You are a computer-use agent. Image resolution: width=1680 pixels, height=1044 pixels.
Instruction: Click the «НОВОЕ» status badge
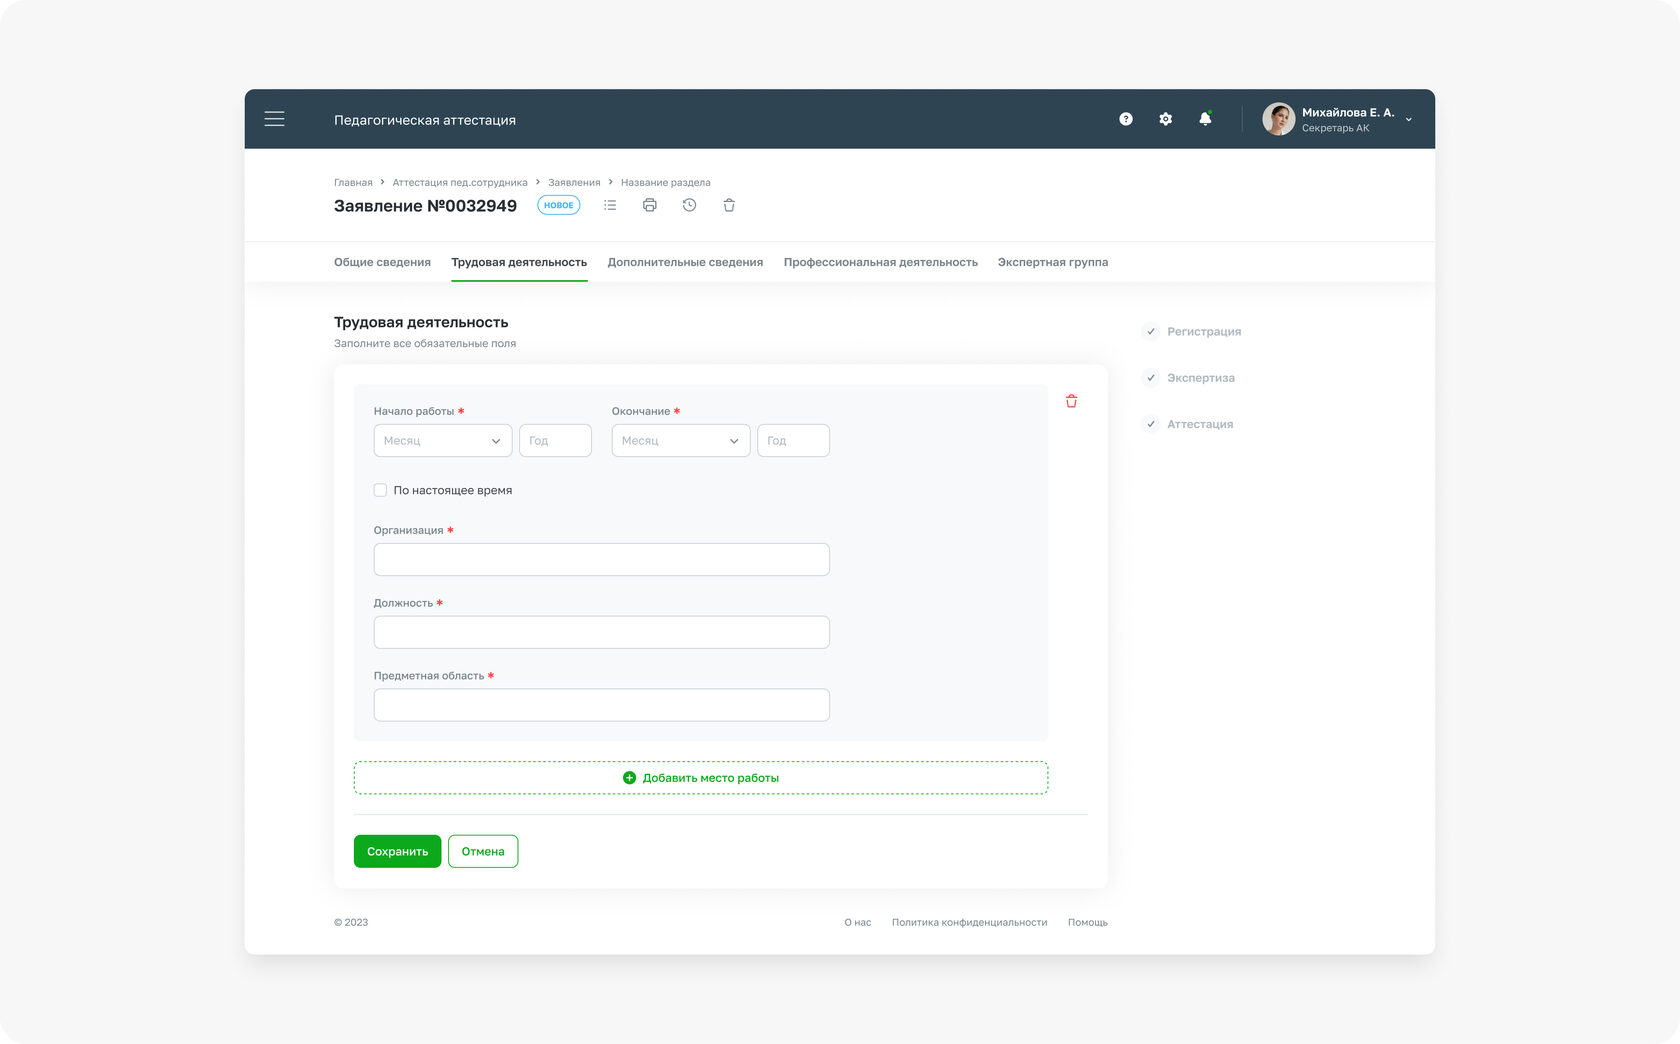(559, 205)
